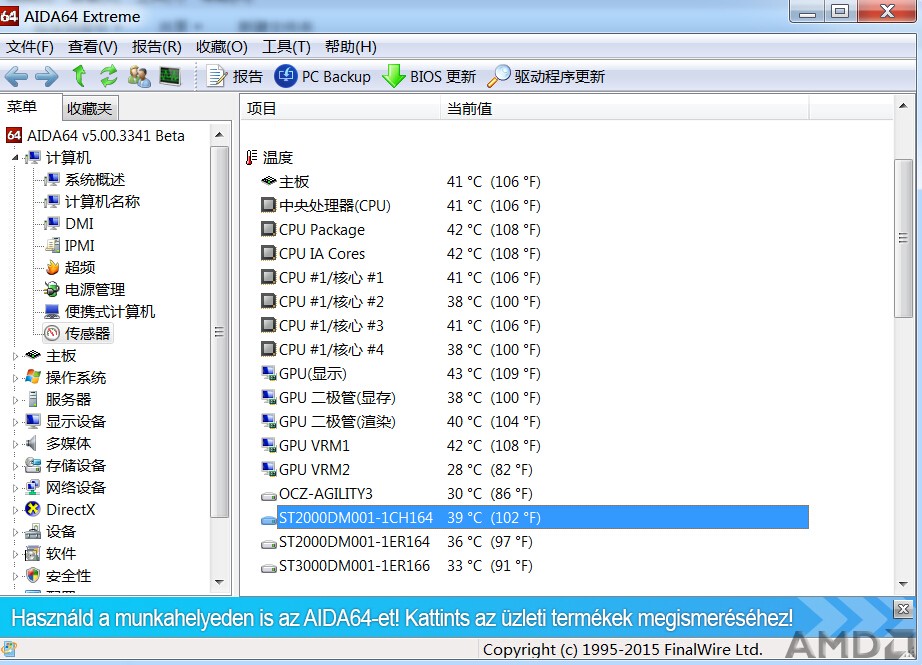The width and height of the screenshot is (922, 665).
Task: Go back with the blue left arrow
Action: (16, 76)
